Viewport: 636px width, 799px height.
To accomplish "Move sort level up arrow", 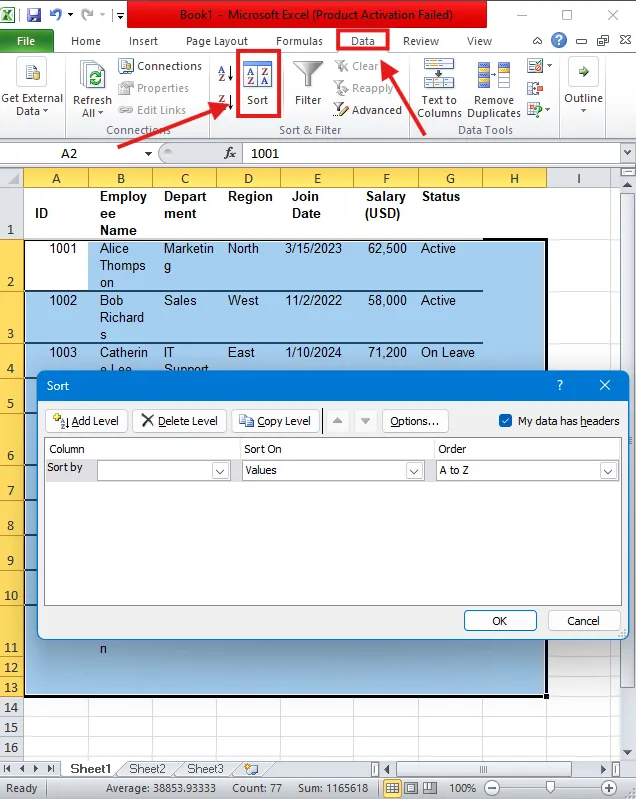I will (x=337, y=421).
